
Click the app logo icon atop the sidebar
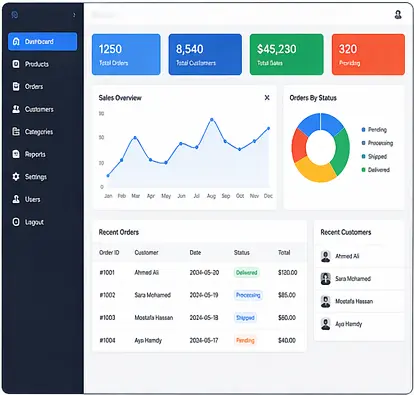coord(15,15)
